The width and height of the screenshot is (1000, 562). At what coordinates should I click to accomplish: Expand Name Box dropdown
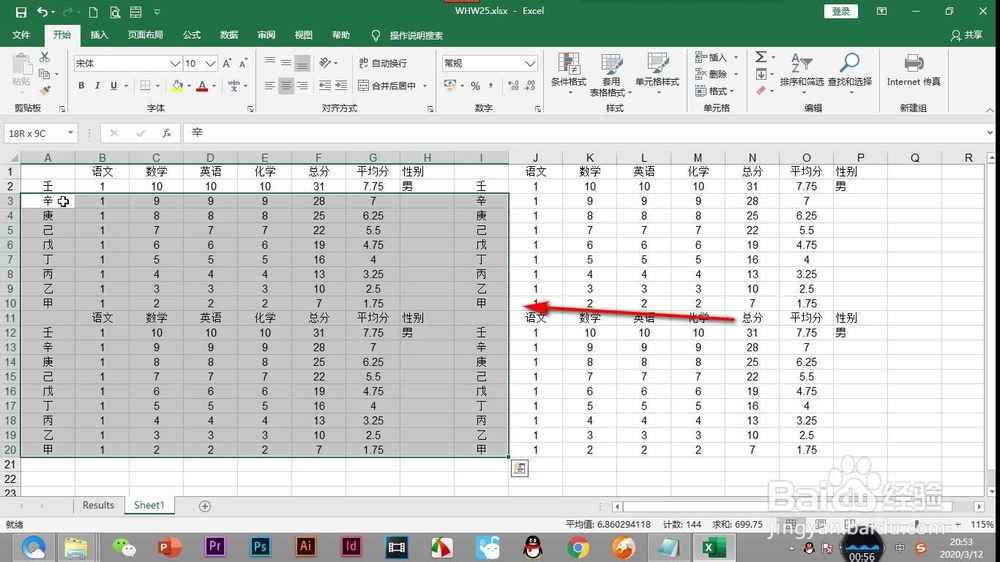point(70,133)
